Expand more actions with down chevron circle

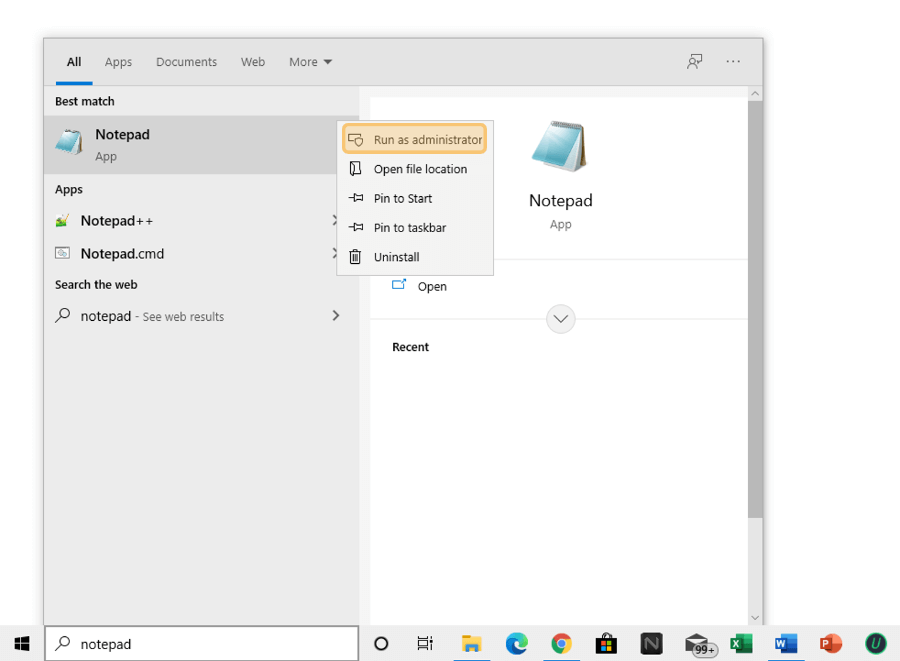pyautogui.click(x=561, y=319)
